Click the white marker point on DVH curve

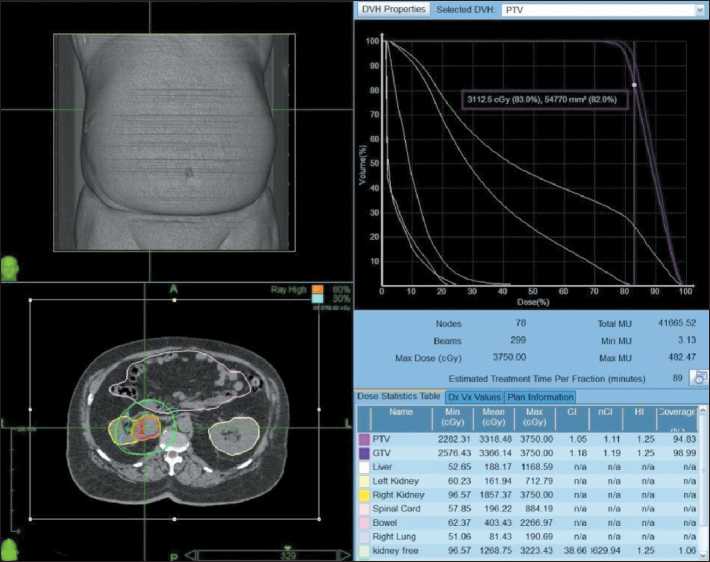634,86
